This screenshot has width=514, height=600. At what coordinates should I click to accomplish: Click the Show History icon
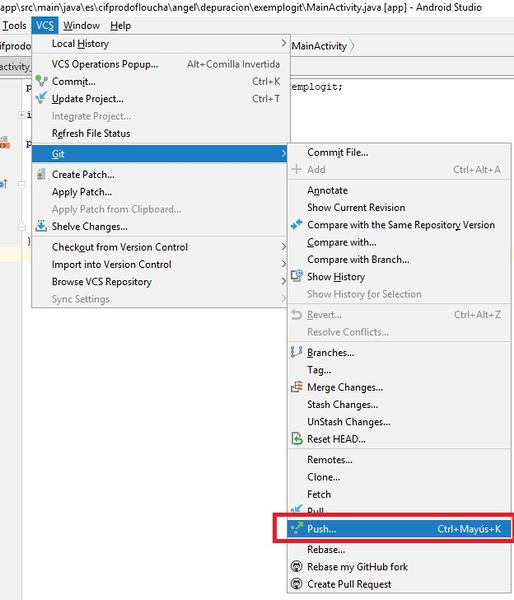pos(297,276)
